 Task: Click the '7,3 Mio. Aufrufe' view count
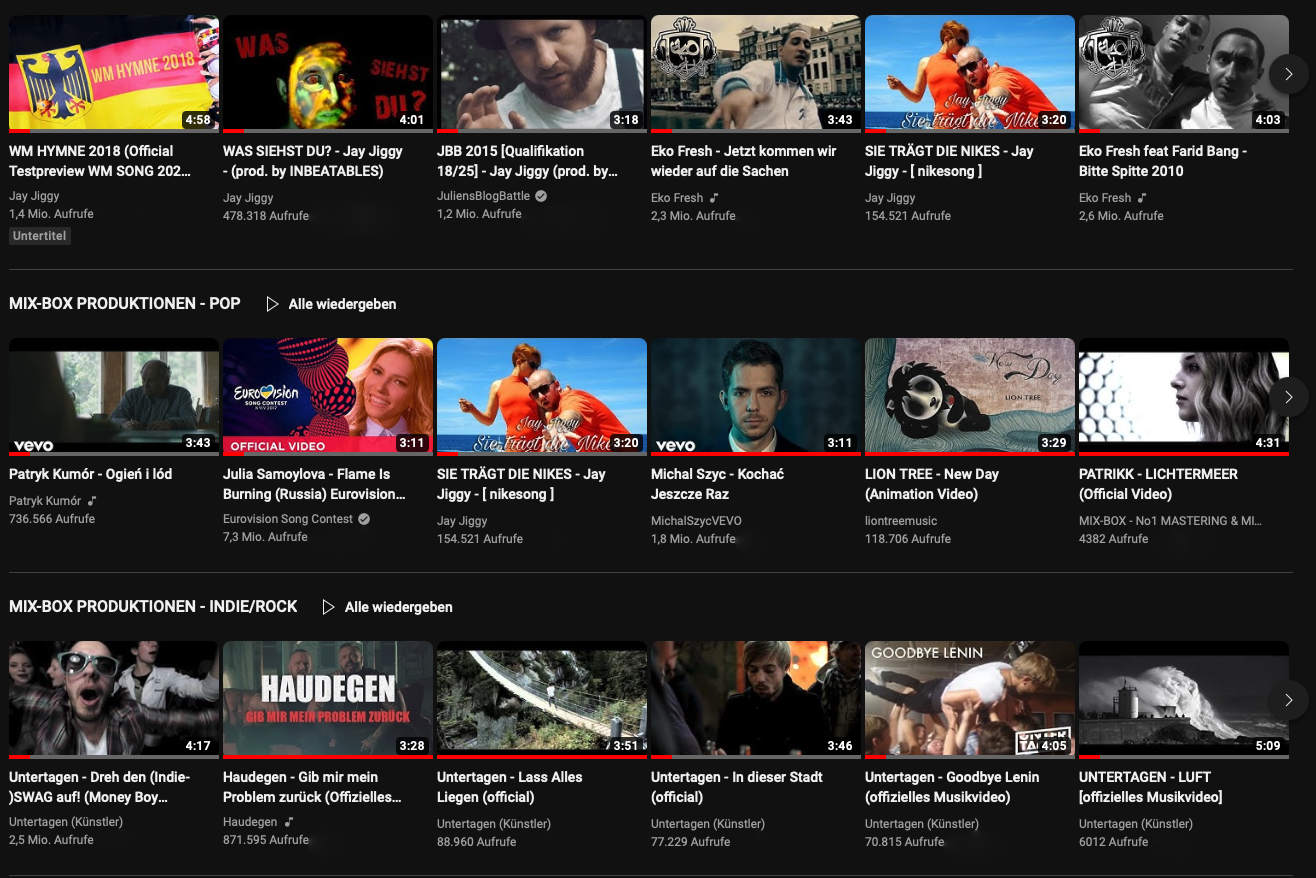[265, 537]
